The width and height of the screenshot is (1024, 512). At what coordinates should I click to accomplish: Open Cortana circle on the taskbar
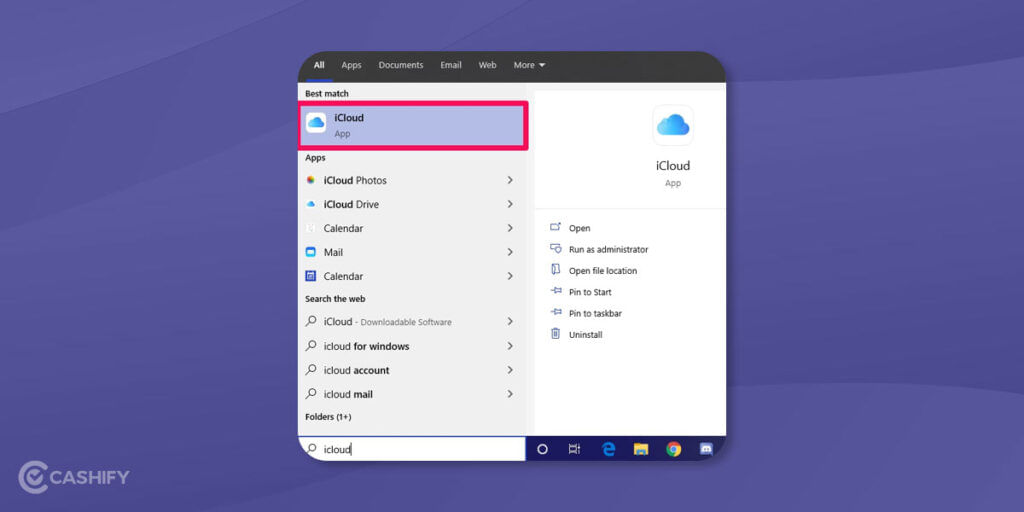542,449
